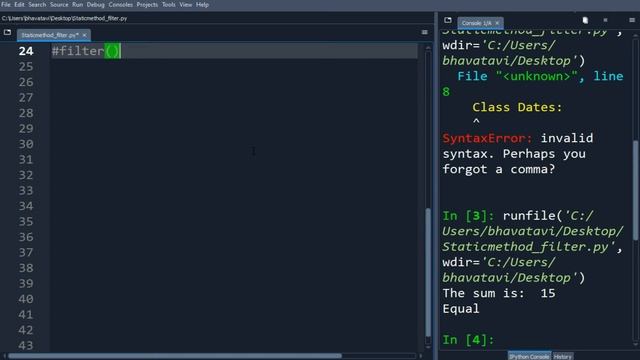Click the In [4]: console prompt
Screen dimensions: 640x360
click(468, 340)
